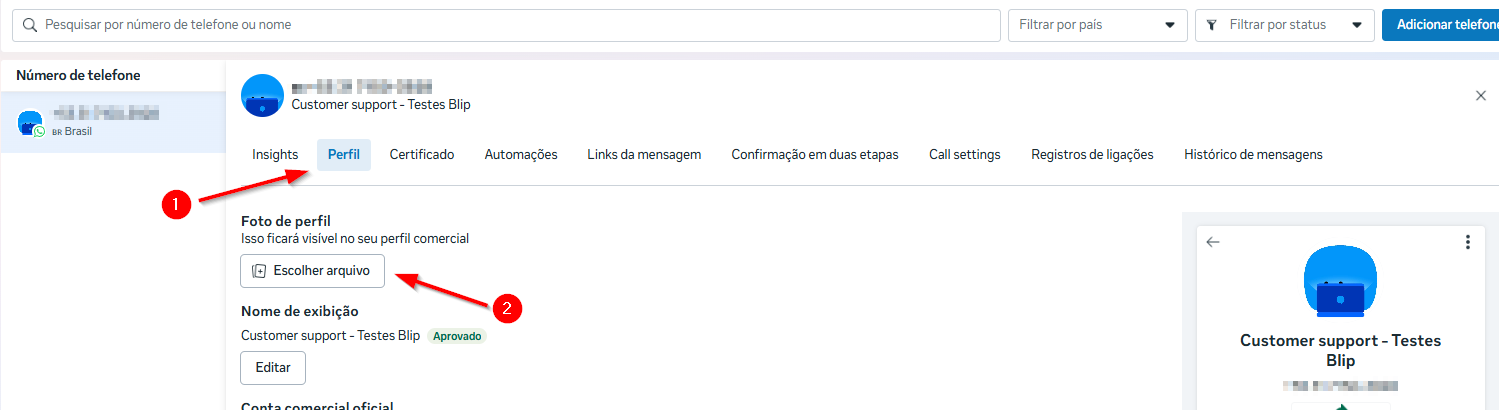Select the Perfil tab
Viewport: 1499px width, 410px height.
point(344,155)
